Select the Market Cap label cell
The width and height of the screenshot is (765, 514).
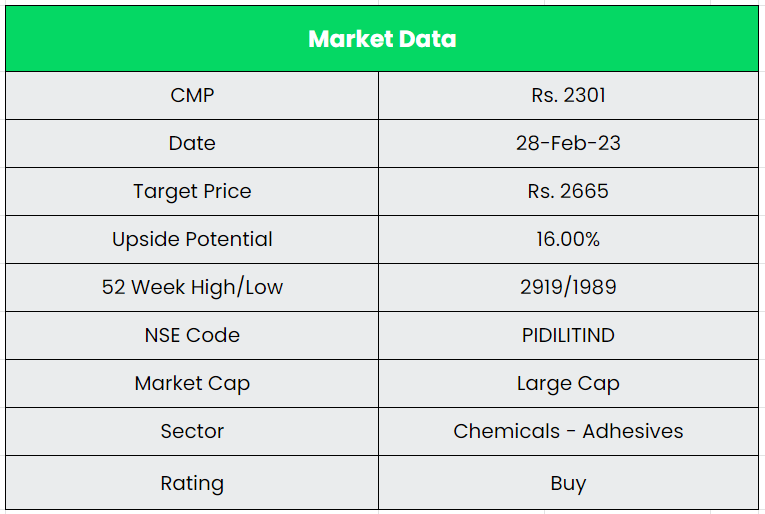192,383
